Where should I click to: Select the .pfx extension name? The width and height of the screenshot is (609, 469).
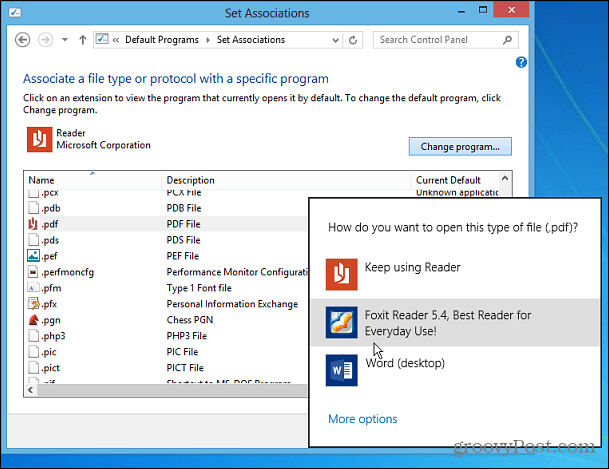[x=49, y=304]
